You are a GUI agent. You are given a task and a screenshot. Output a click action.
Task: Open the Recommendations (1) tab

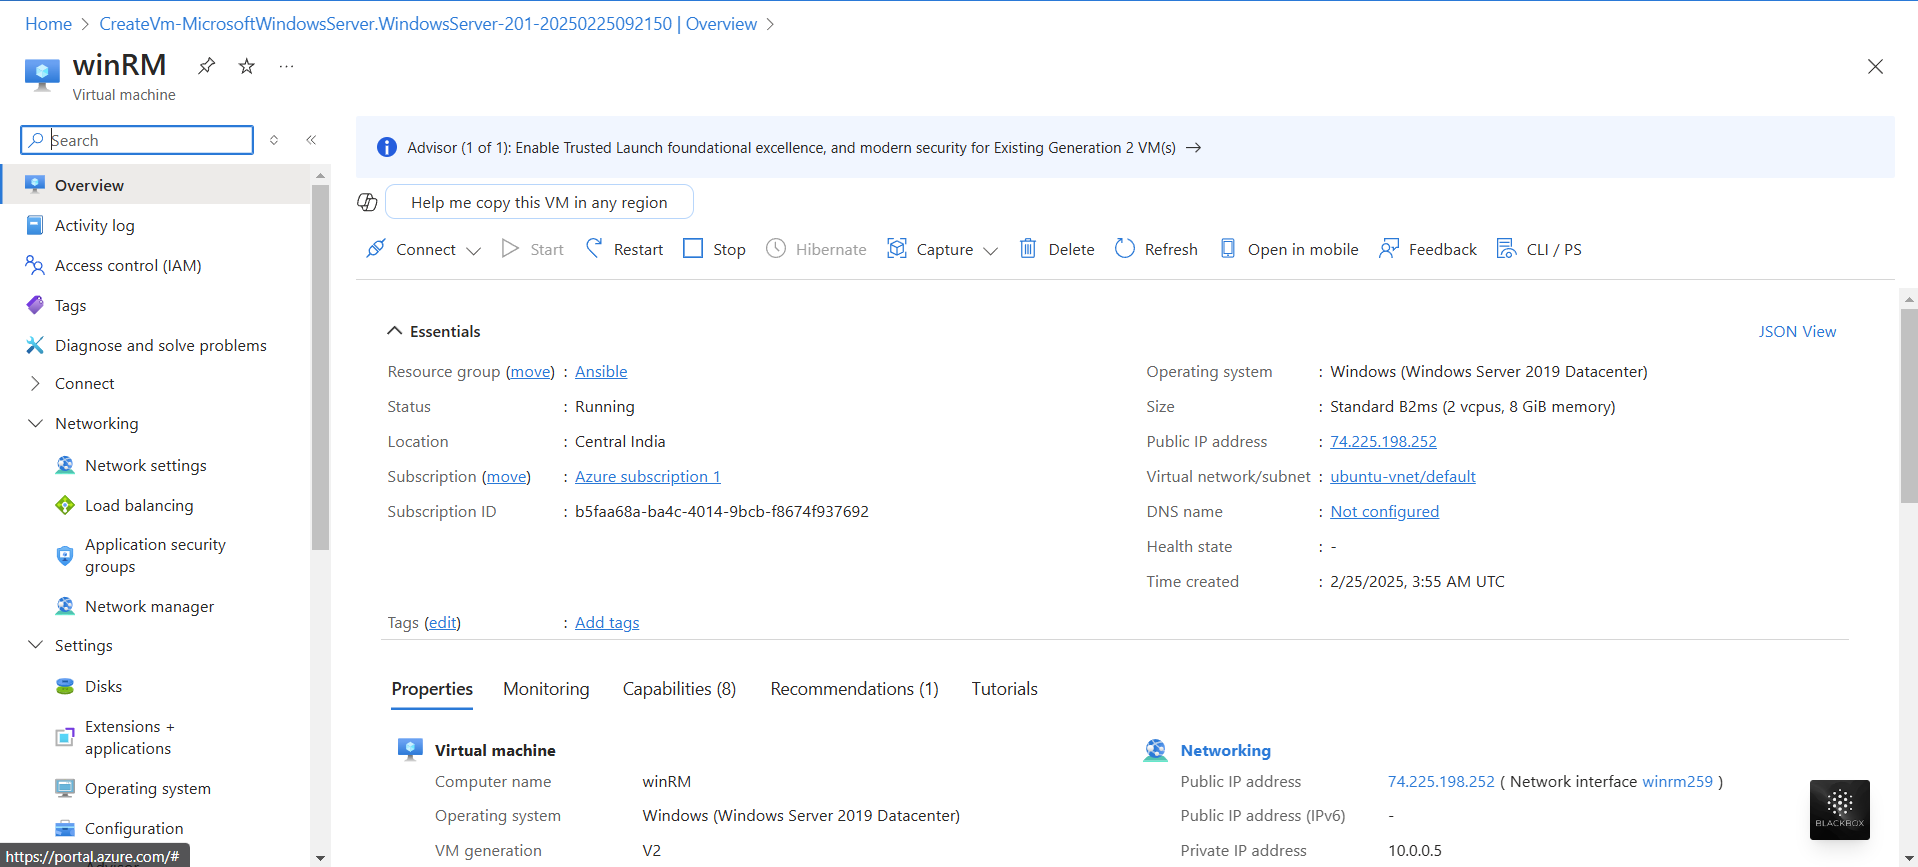tap(854, 689)
